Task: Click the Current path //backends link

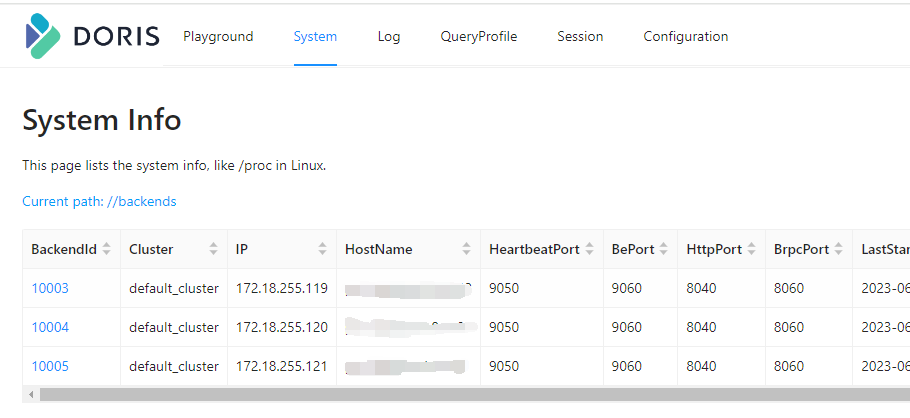Action: (x=99, y=201)
